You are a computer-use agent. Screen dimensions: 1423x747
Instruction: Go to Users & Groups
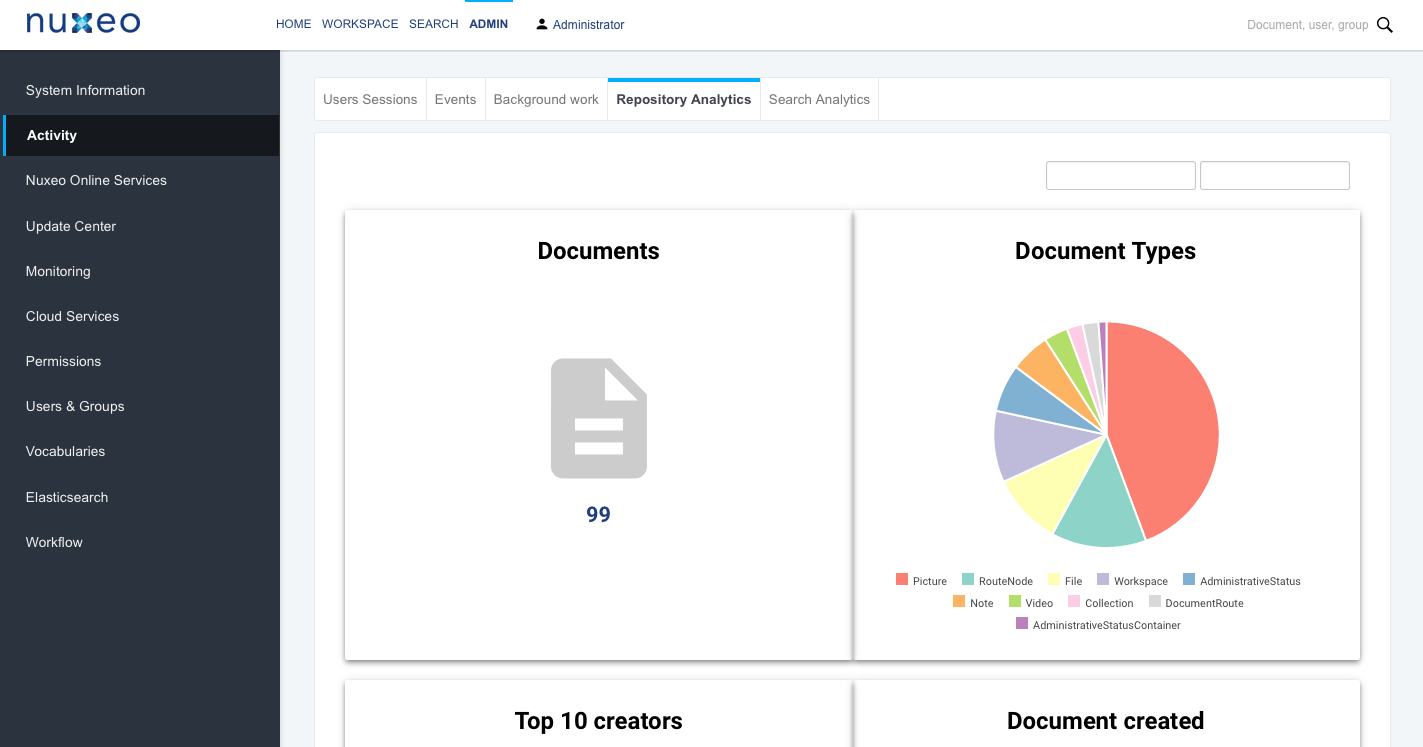tap(140, 406)
